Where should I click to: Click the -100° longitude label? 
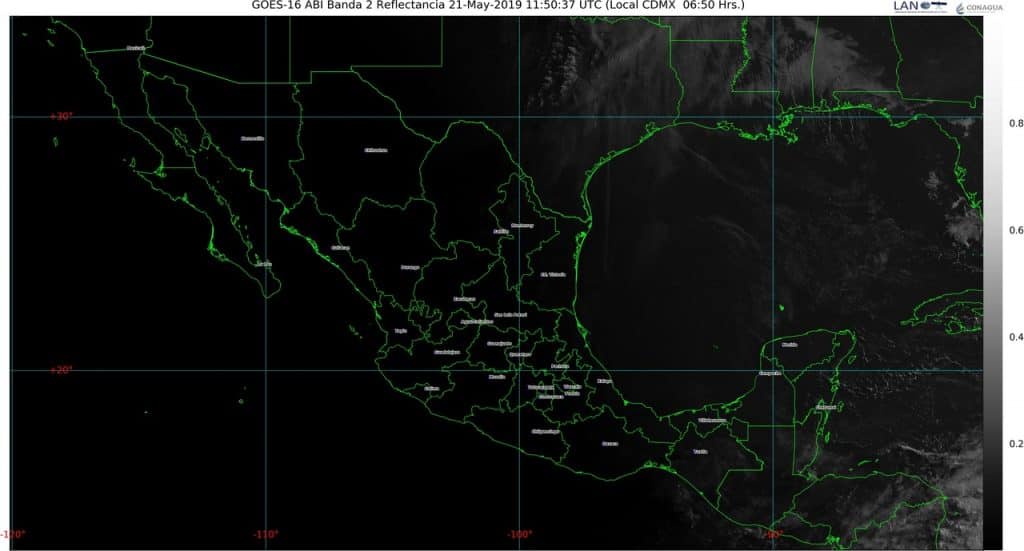(518, 534)
